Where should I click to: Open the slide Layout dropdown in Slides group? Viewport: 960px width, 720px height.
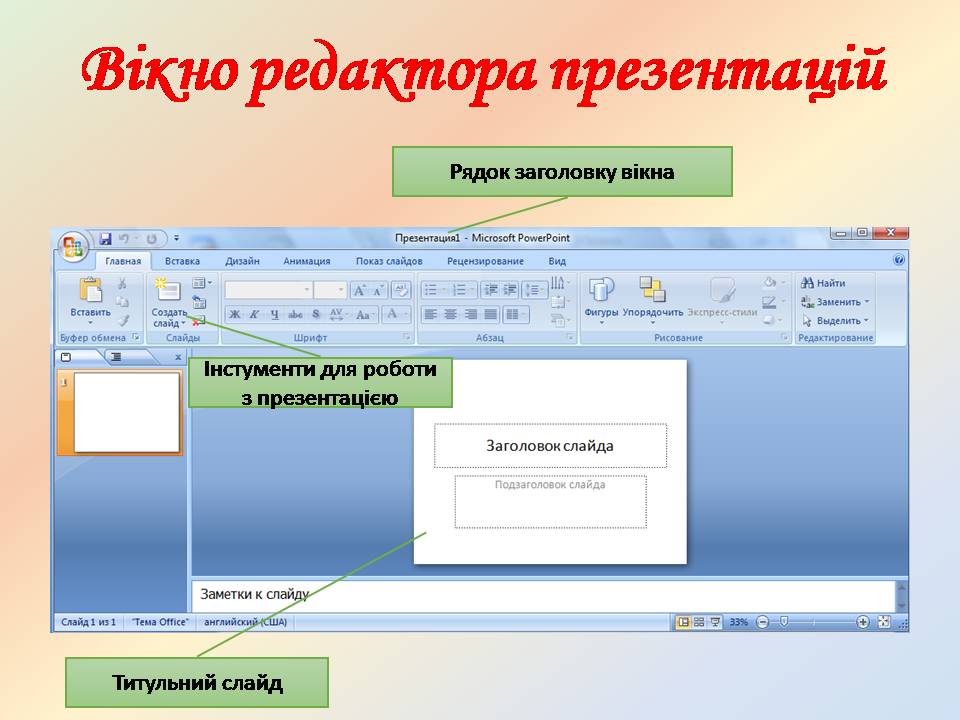[201, 284]
